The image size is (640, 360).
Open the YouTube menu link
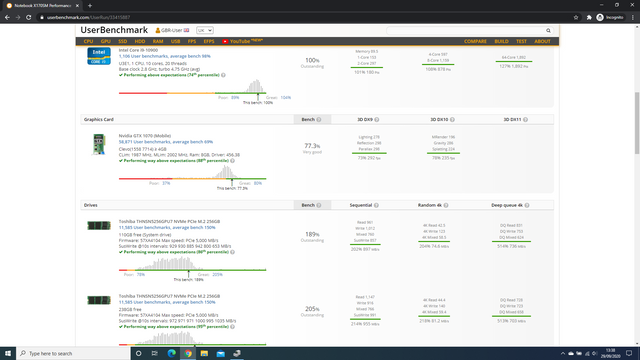(x=242, y=41)
